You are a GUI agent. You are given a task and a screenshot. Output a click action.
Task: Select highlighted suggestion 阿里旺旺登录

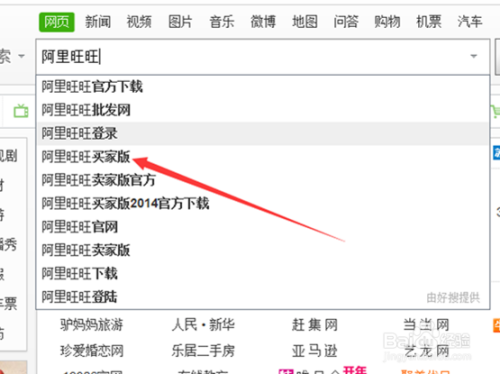[263, 133]
